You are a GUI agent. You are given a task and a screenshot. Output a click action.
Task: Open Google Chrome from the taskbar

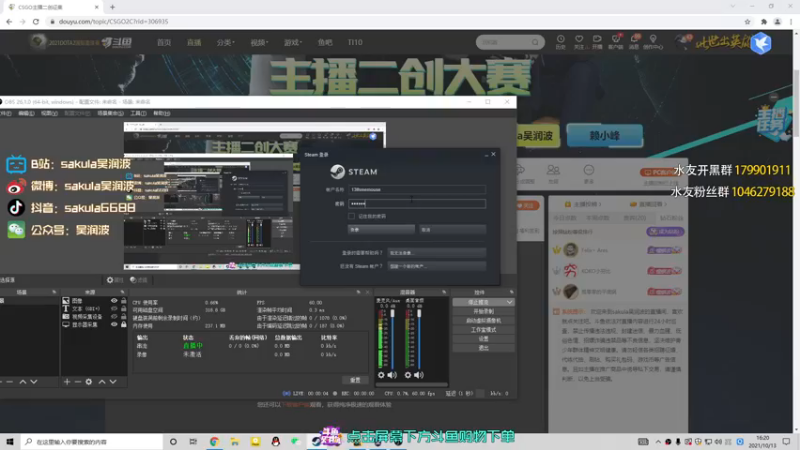pos(214,441)
